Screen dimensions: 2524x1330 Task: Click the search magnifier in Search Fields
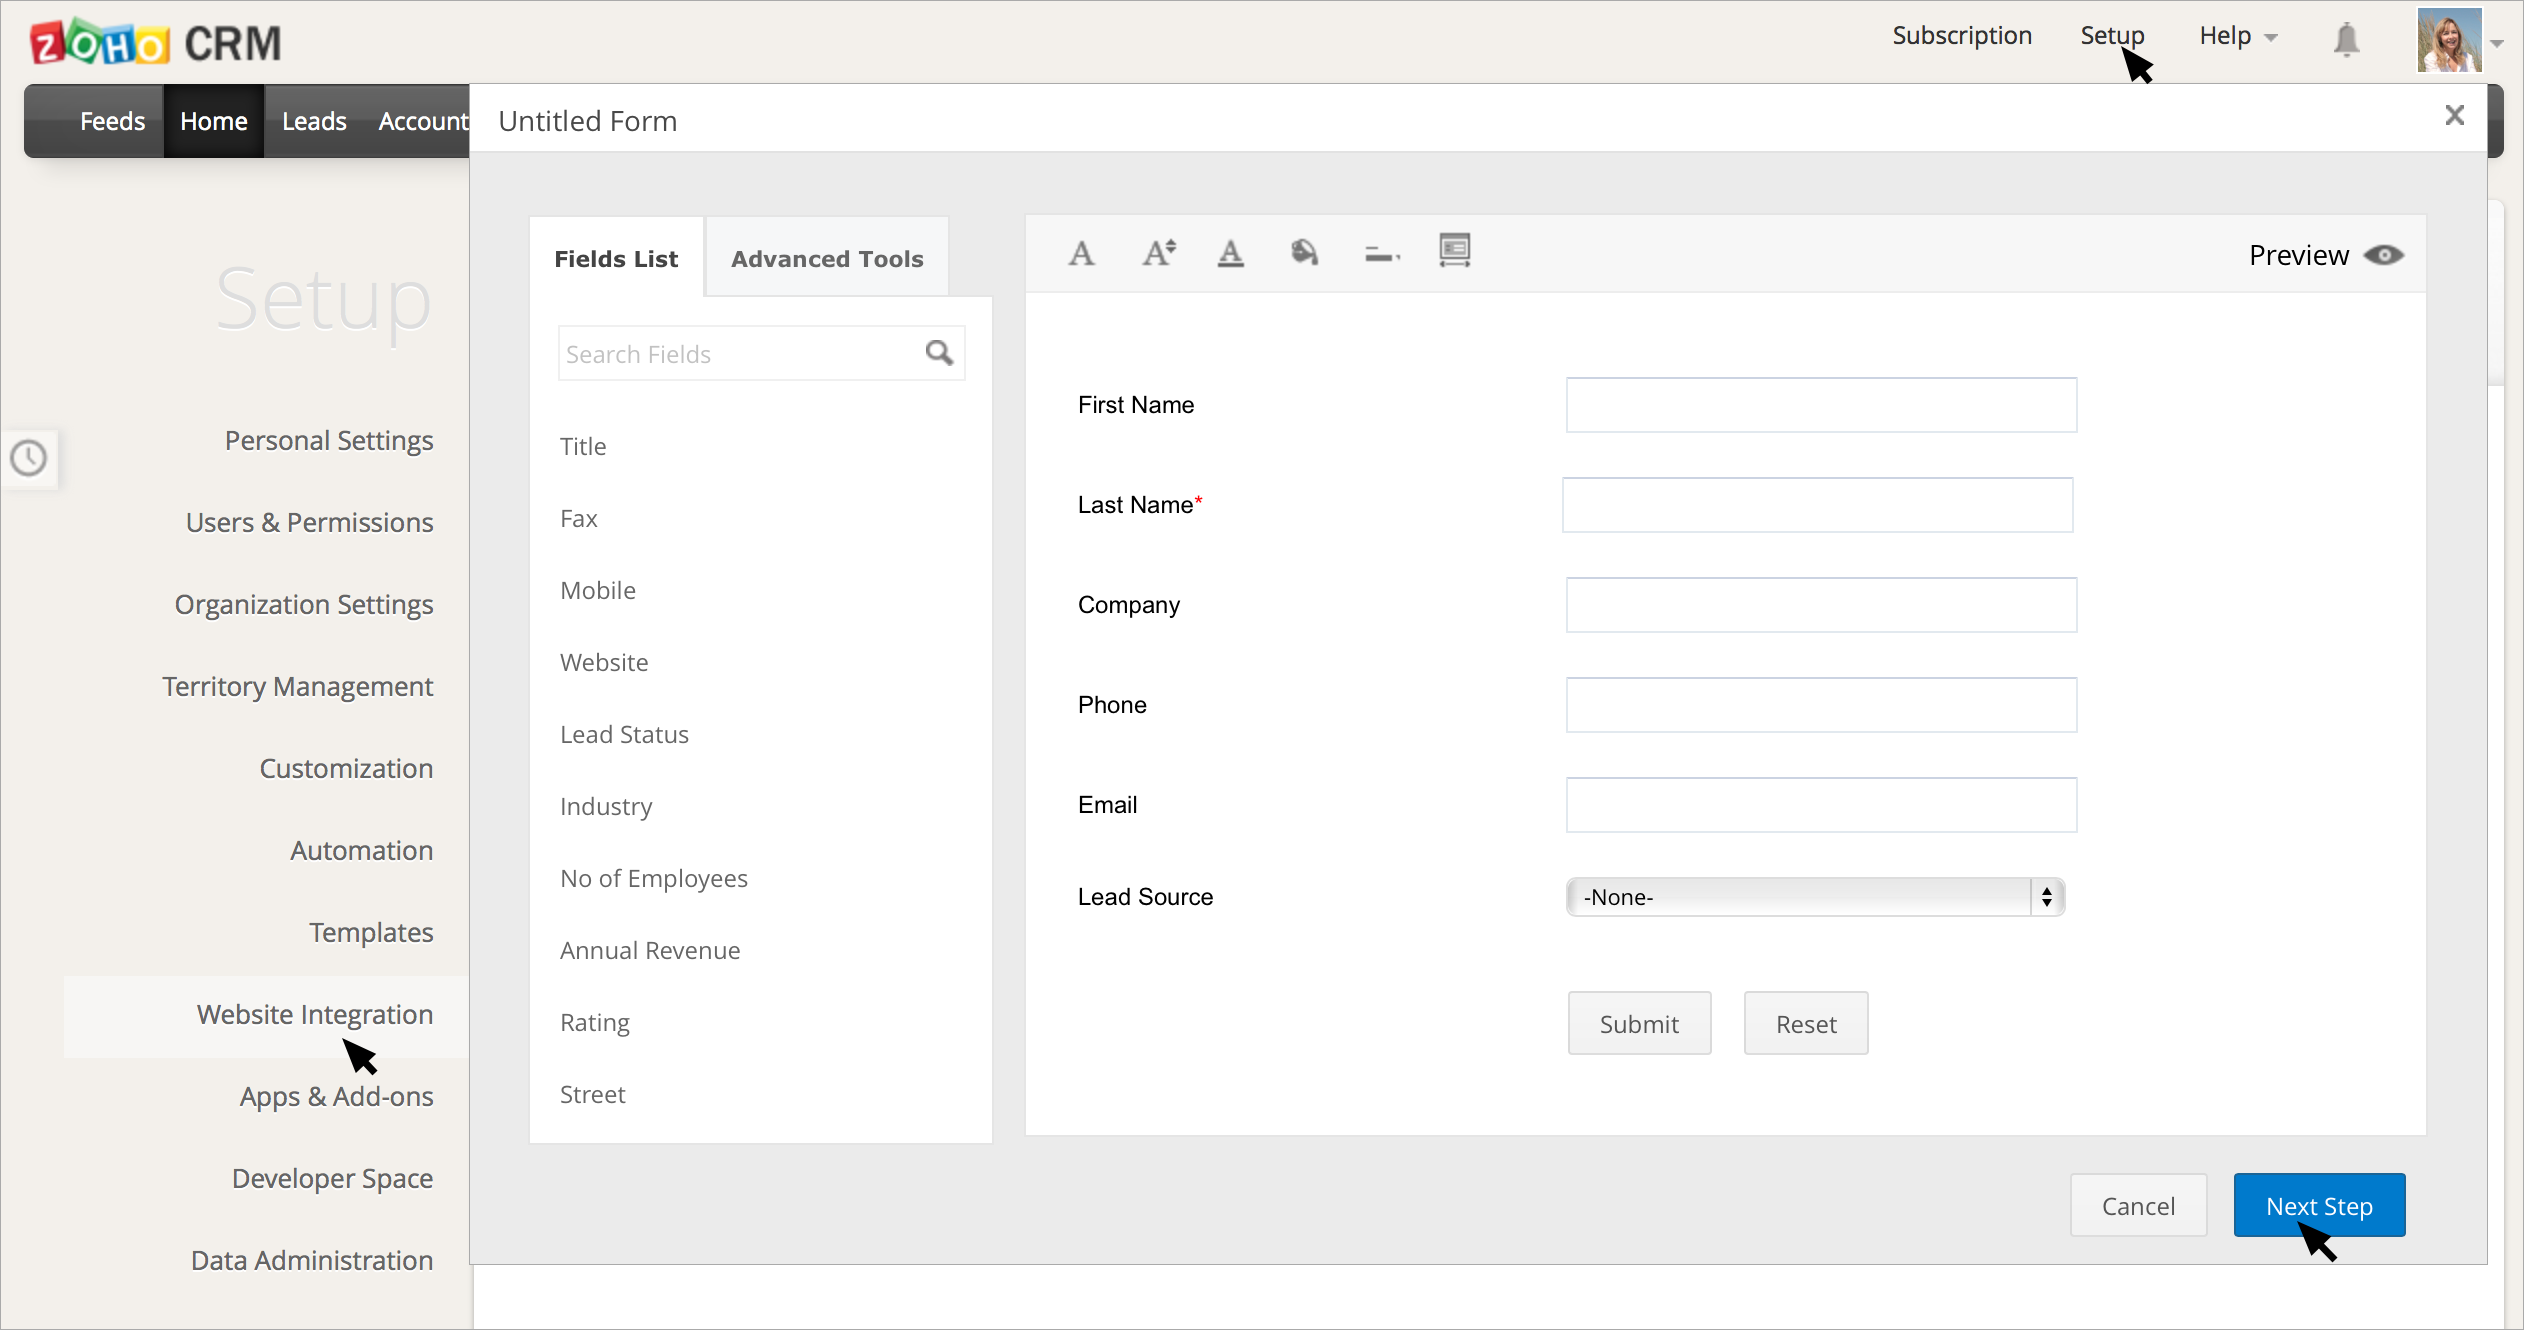pyautogui.click(x=939, y=353)
